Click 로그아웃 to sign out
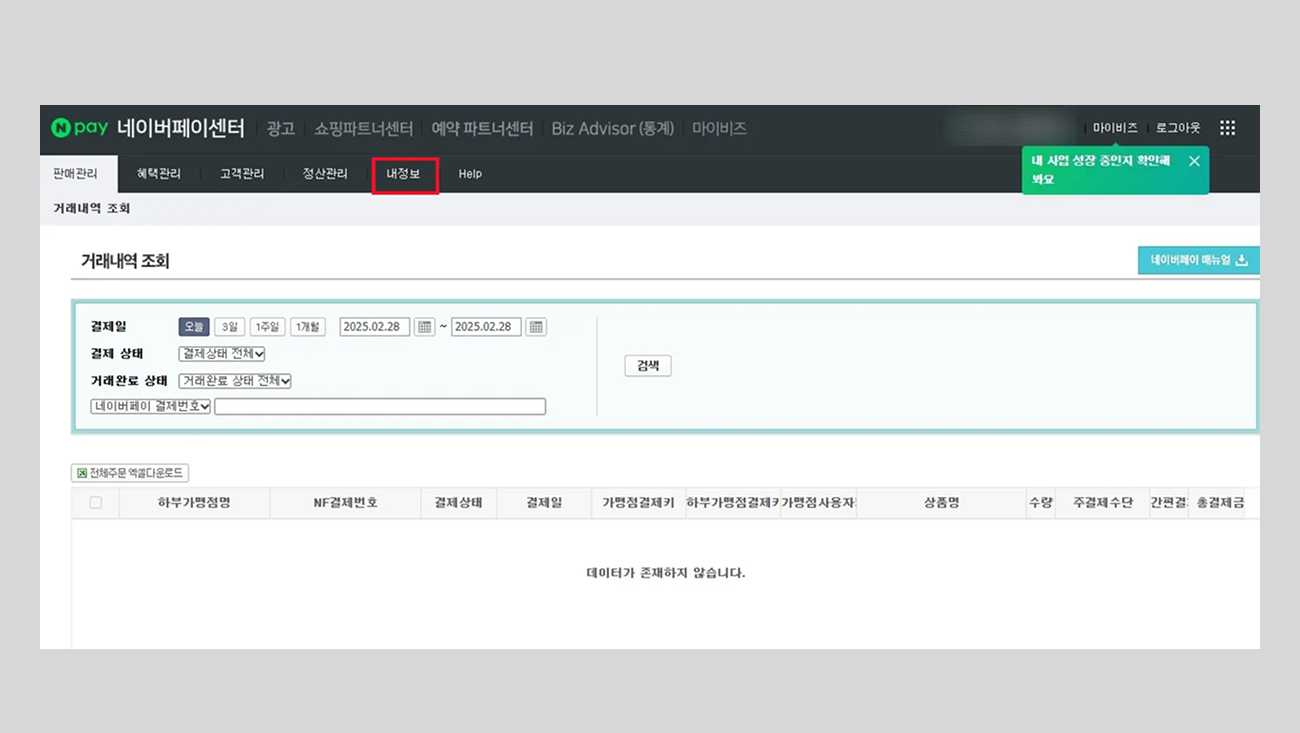The height and width of the screenshot is (733, 1300). [x=1178, y=128]
